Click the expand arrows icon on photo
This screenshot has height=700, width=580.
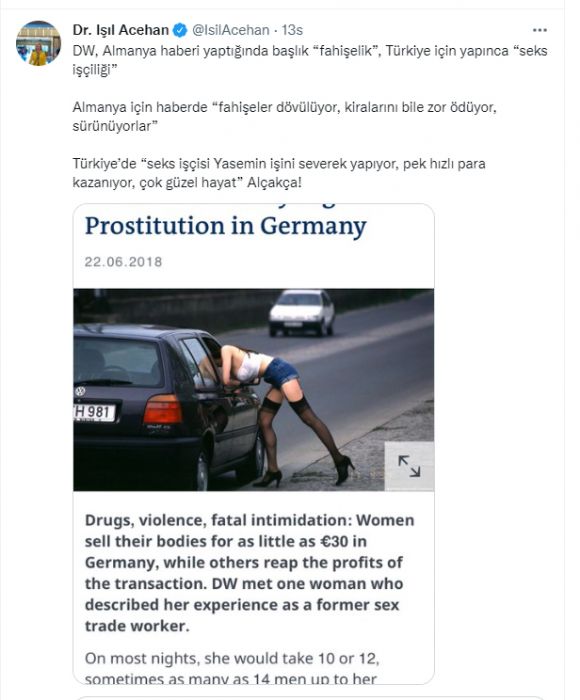click(409, 466)
